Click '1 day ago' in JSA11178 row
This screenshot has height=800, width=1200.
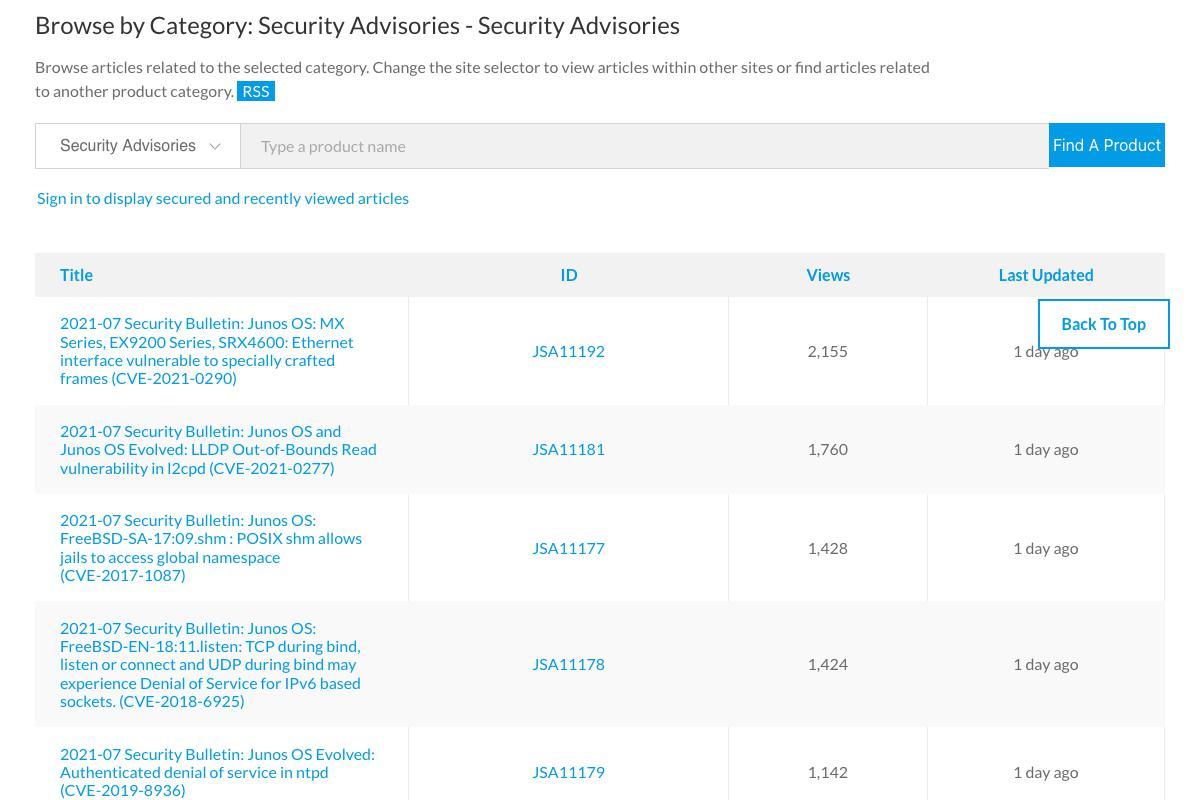click(1046, 664)
